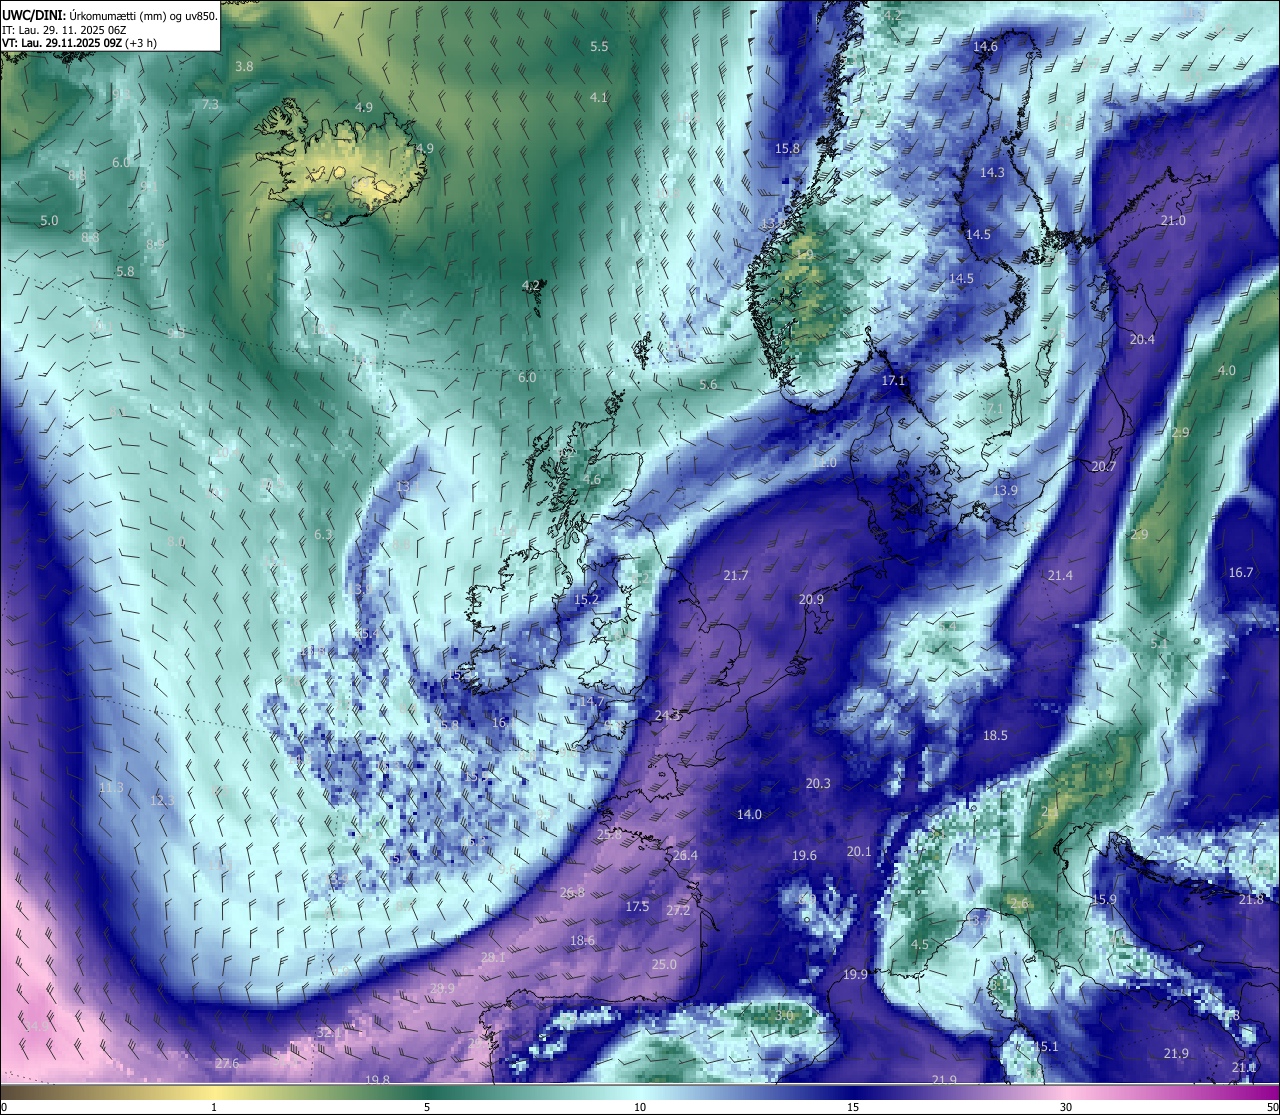Click the 17.1 value near Skagerrak

click(893, 381)
